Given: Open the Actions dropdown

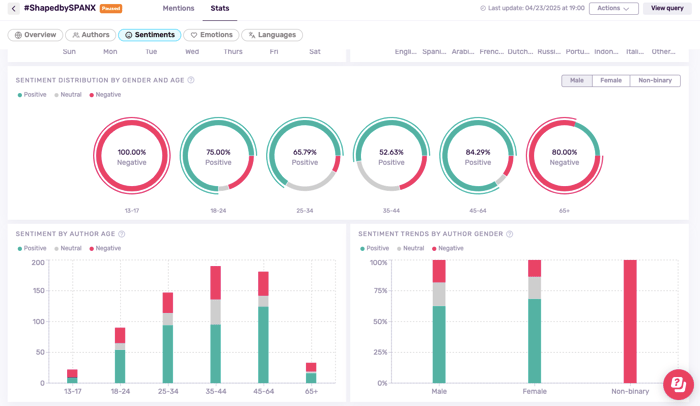Looking at the screenshot, I should [x=613, y=9].
